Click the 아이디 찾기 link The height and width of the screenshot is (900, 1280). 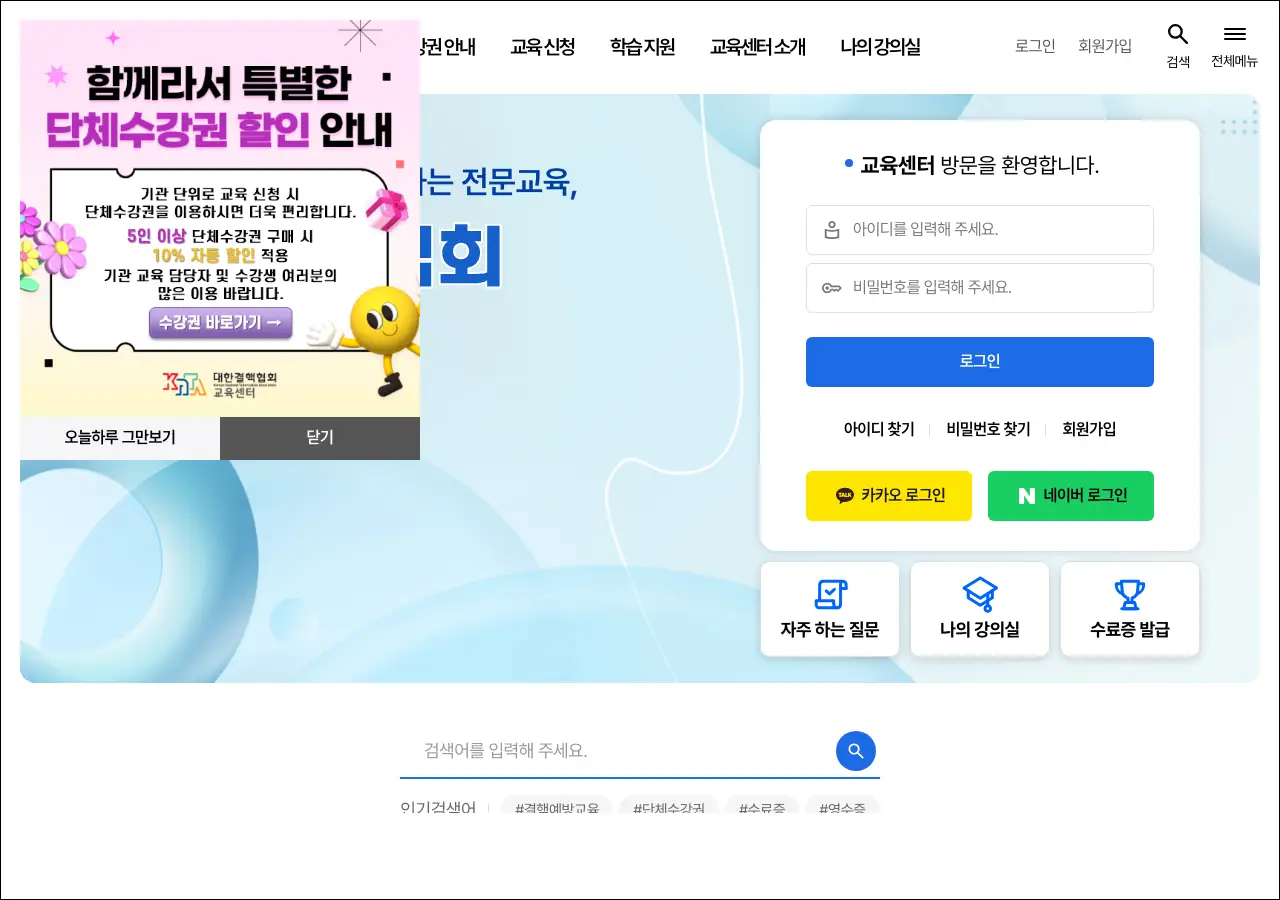879,429
